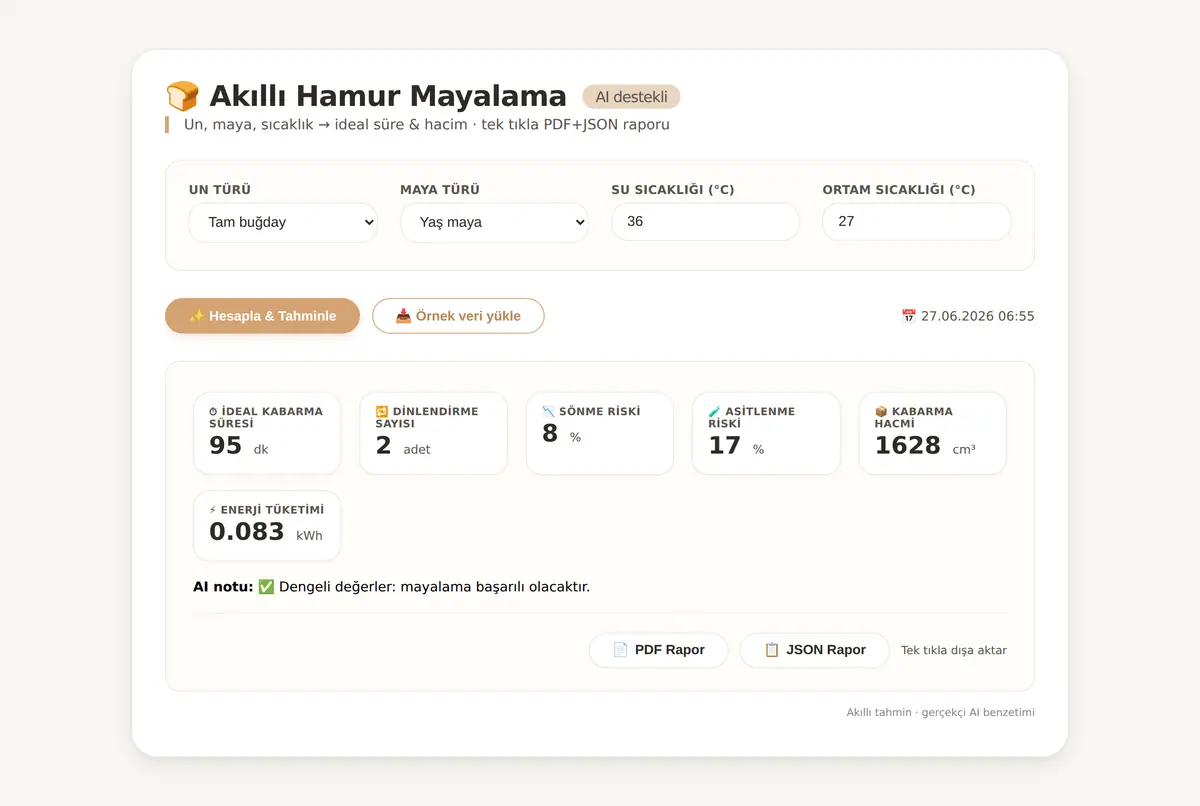This screenshot has height=806, width=1200.
Task: Click the repeat icon on Dinlendirme Sayısı card
Action: coord(381,412)
